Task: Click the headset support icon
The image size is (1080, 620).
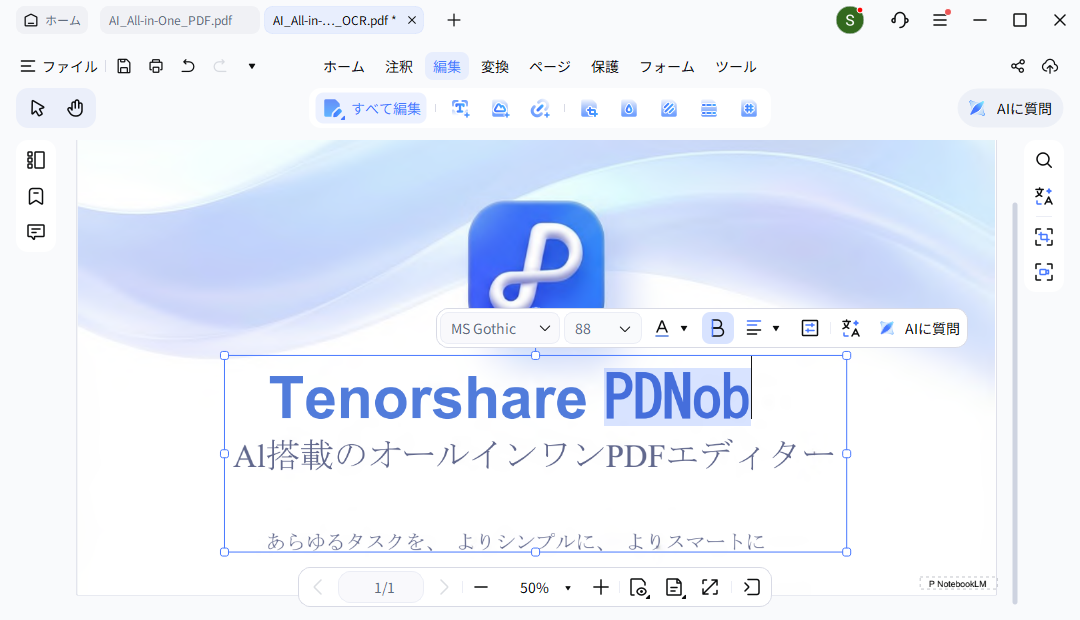Action: 900,20
